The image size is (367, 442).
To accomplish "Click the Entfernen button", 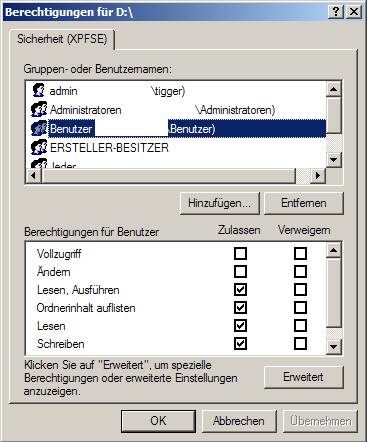I will pyautogui.click(x=304, y=203).
